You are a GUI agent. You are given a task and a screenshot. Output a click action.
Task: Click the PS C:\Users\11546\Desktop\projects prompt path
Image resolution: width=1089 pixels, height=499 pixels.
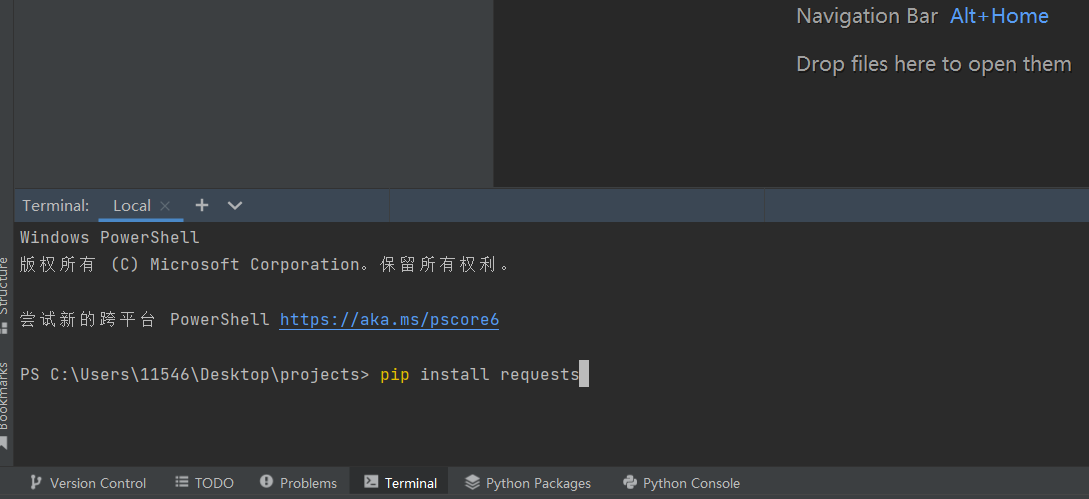pyautogui.click(x=194, y=375)
